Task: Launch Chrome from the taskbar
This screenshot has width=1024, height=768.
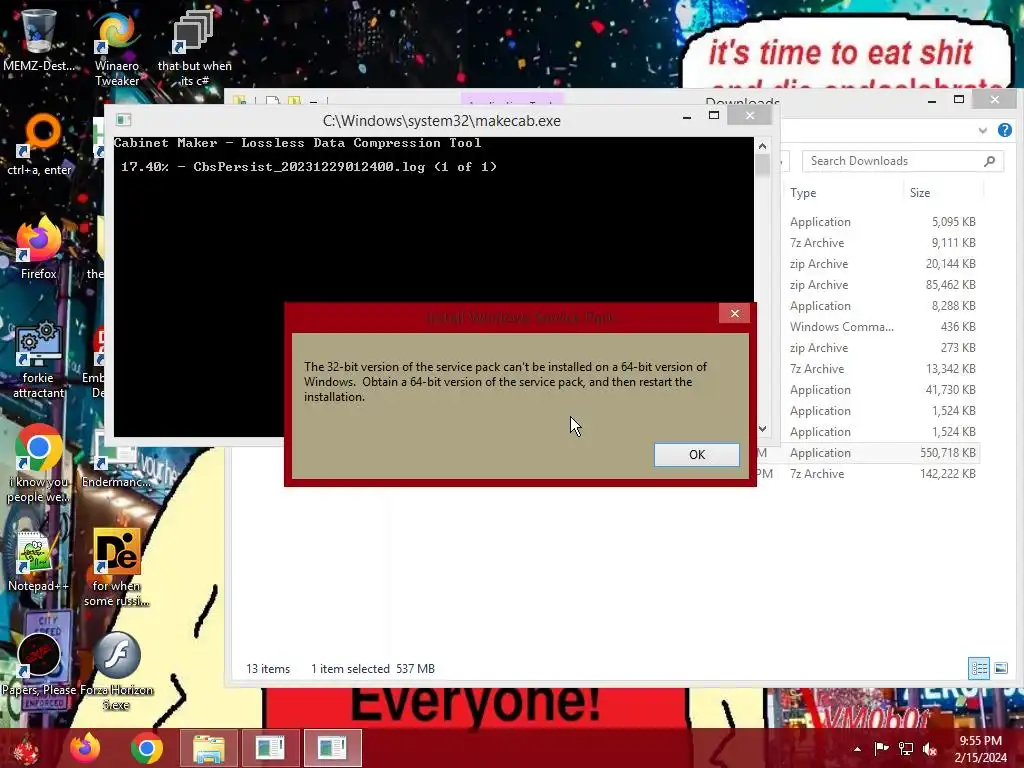Action: pyautogui.click(x=147, y=748)
